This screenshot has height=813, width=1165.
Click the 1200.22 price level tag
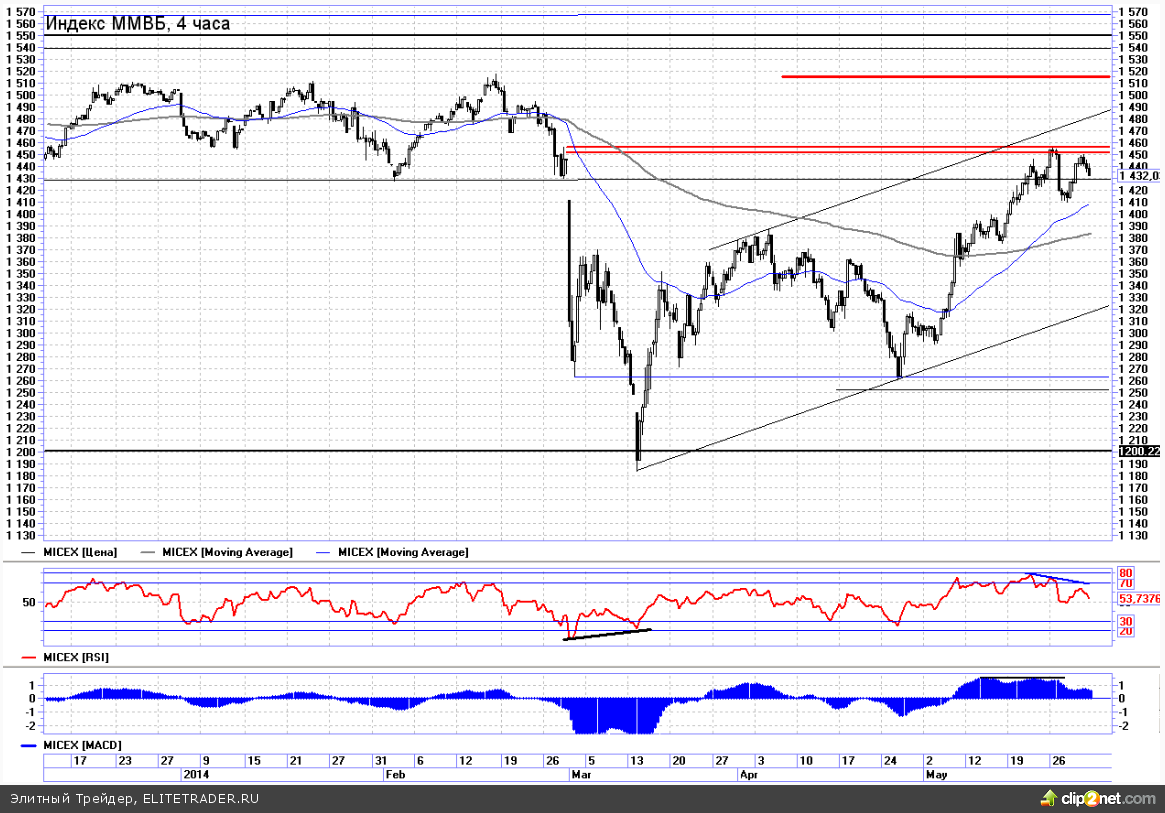point(1139,451)
